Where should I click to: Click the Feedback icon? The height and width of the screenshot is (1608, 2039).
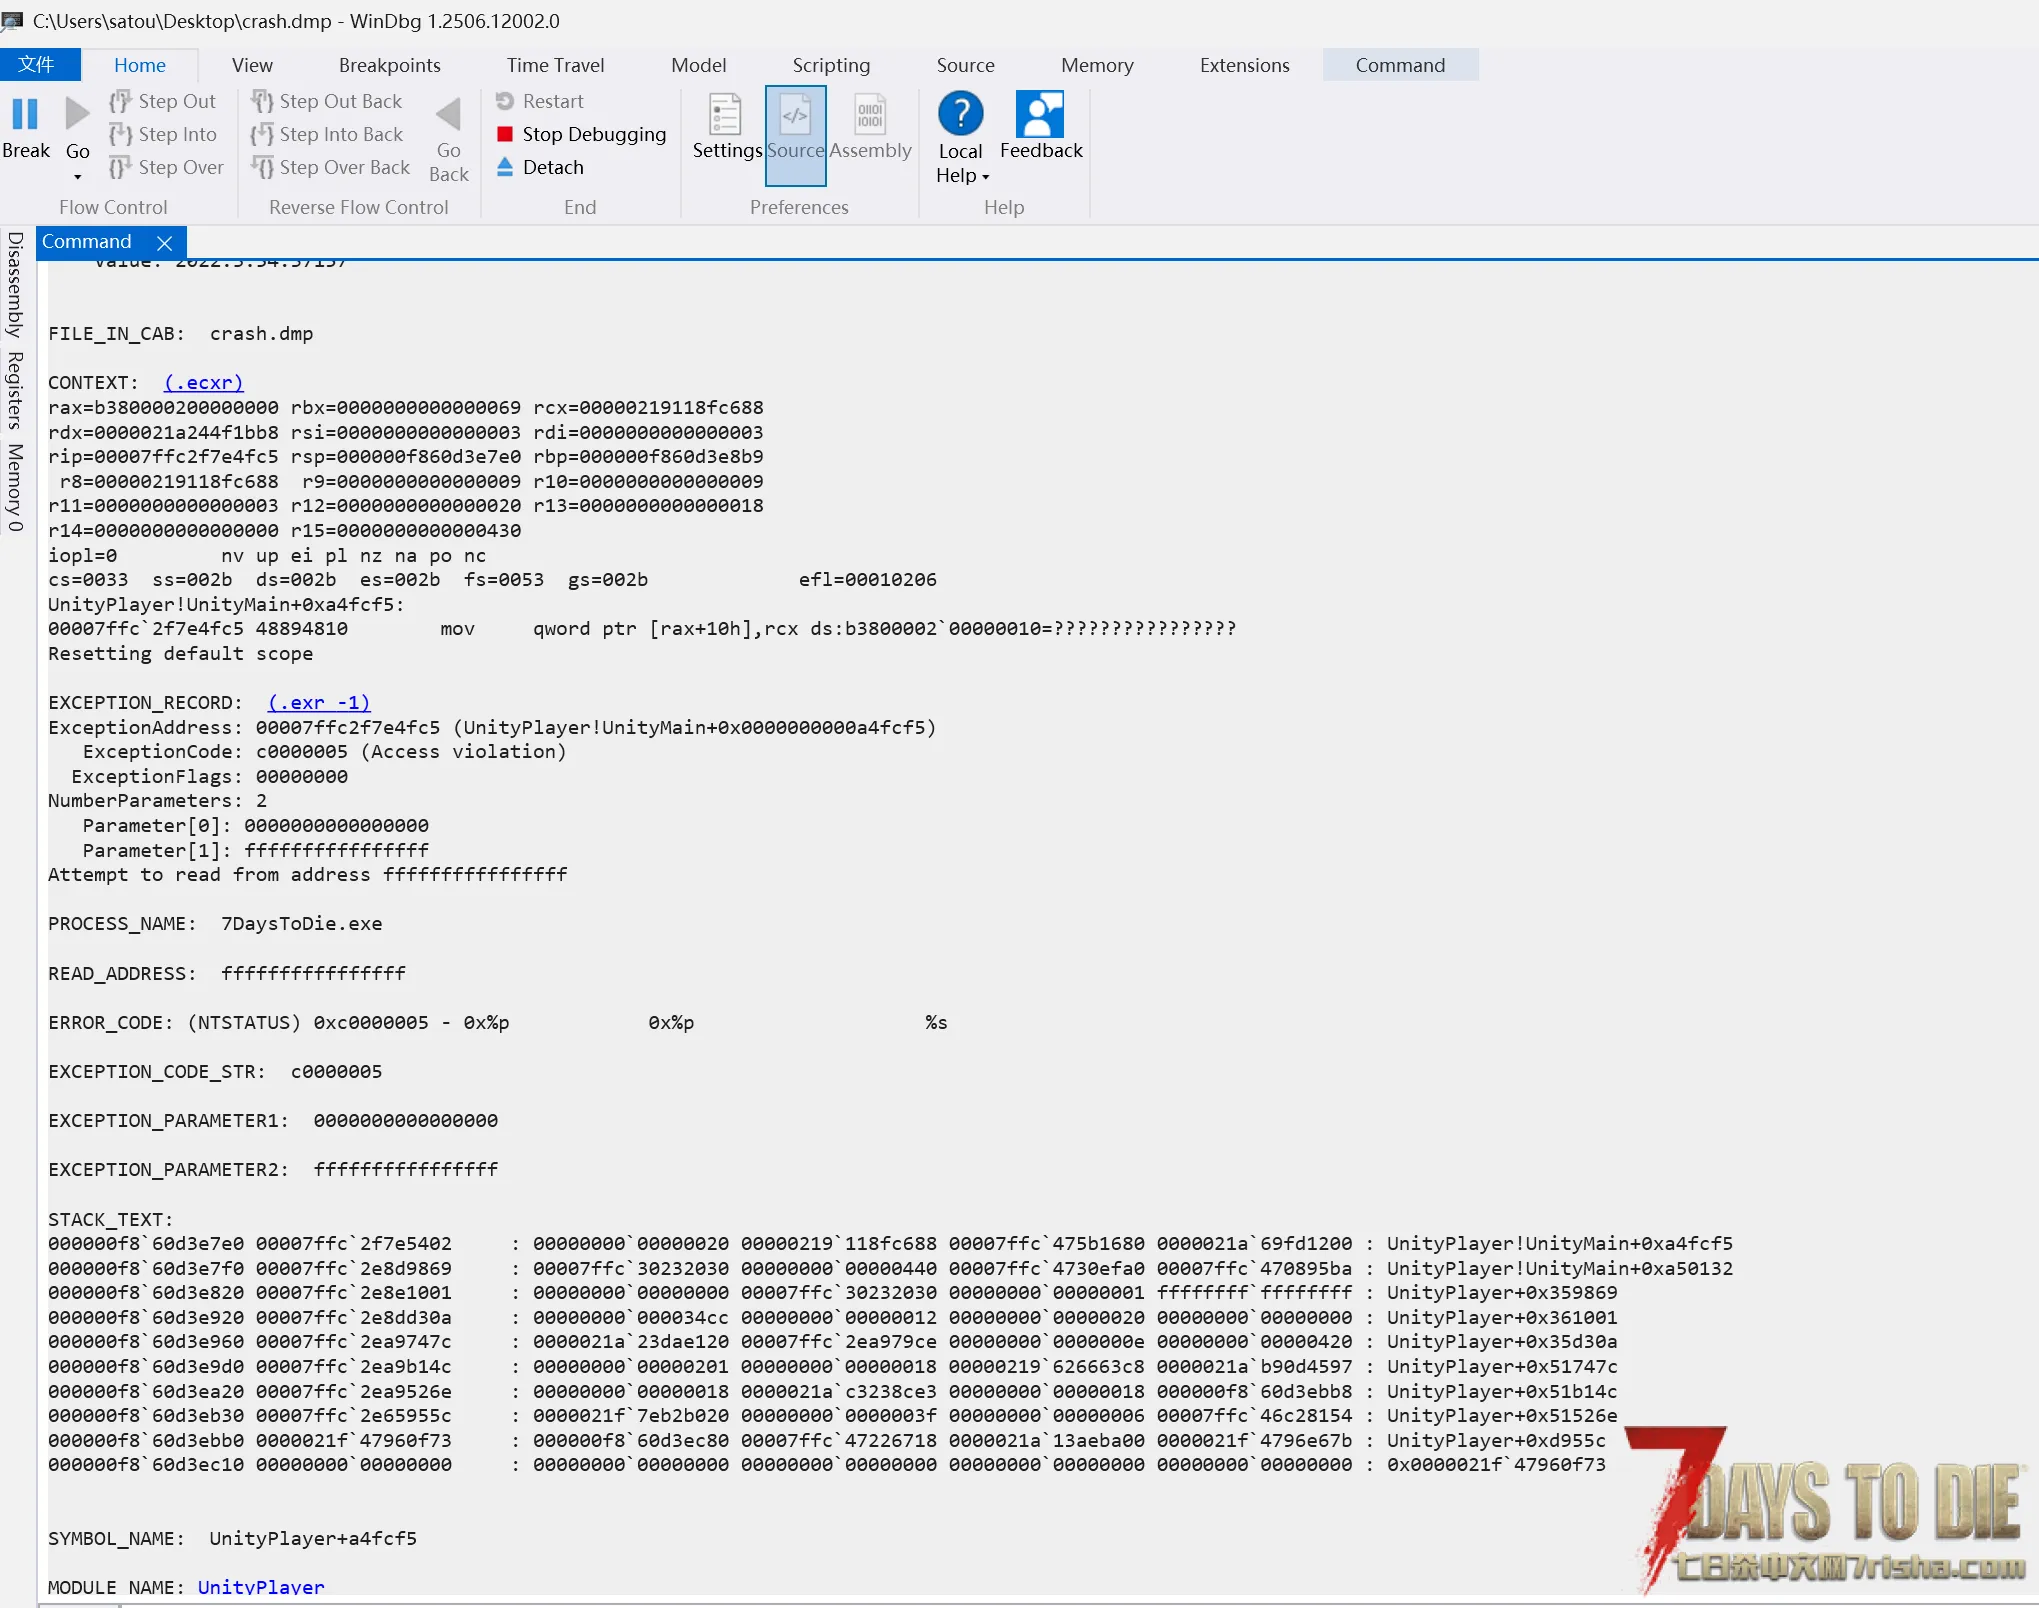(1040, 114)
